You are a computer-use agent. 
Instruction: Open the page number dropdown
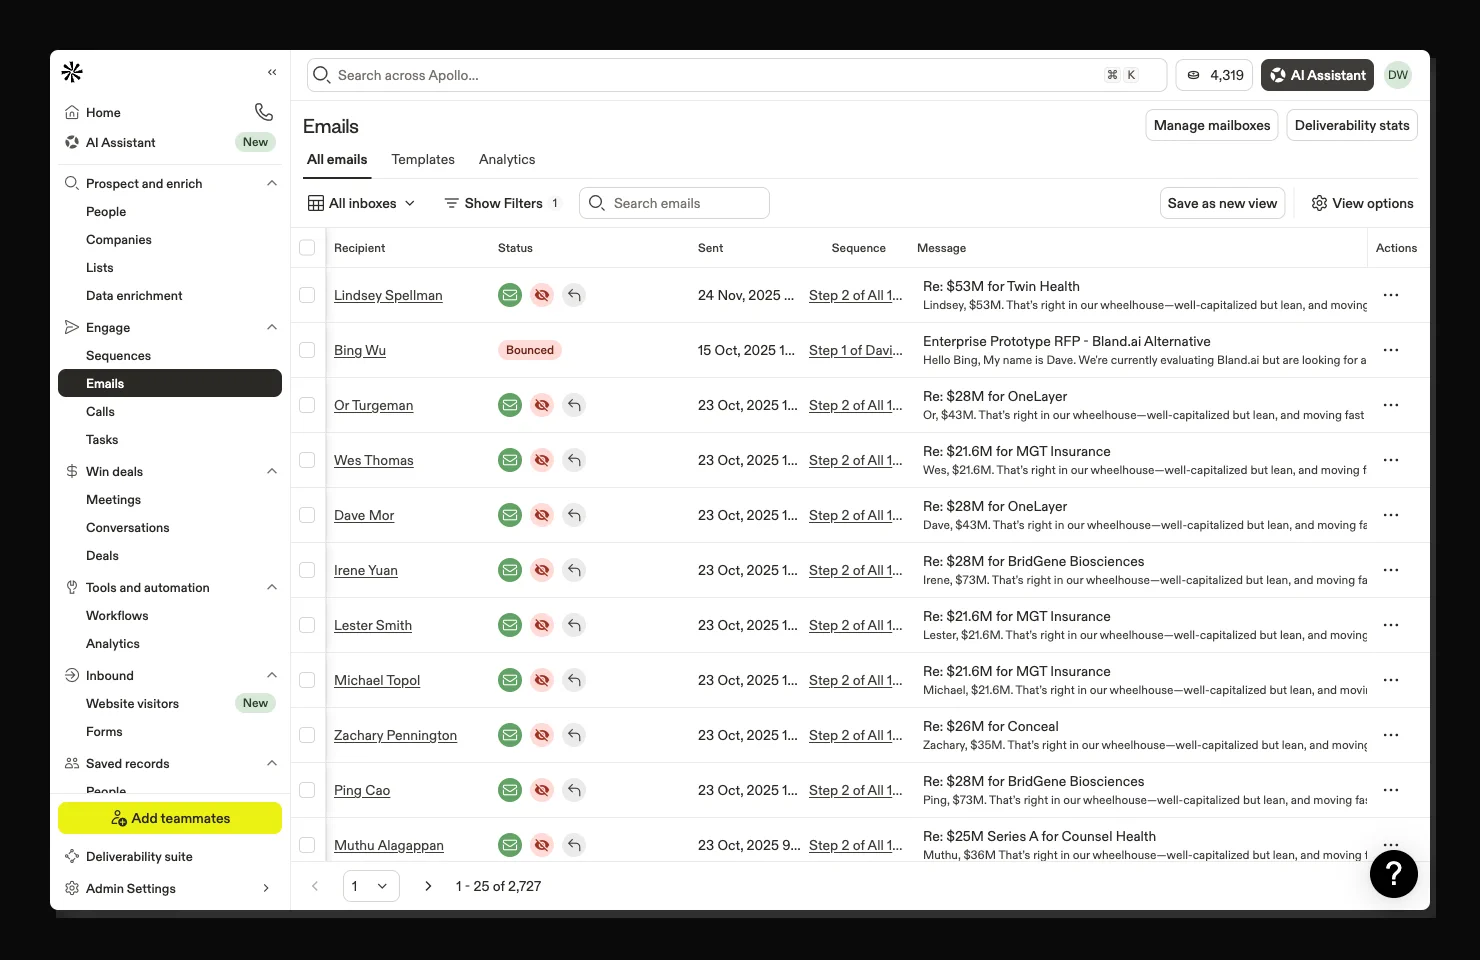tap(371, 886)
